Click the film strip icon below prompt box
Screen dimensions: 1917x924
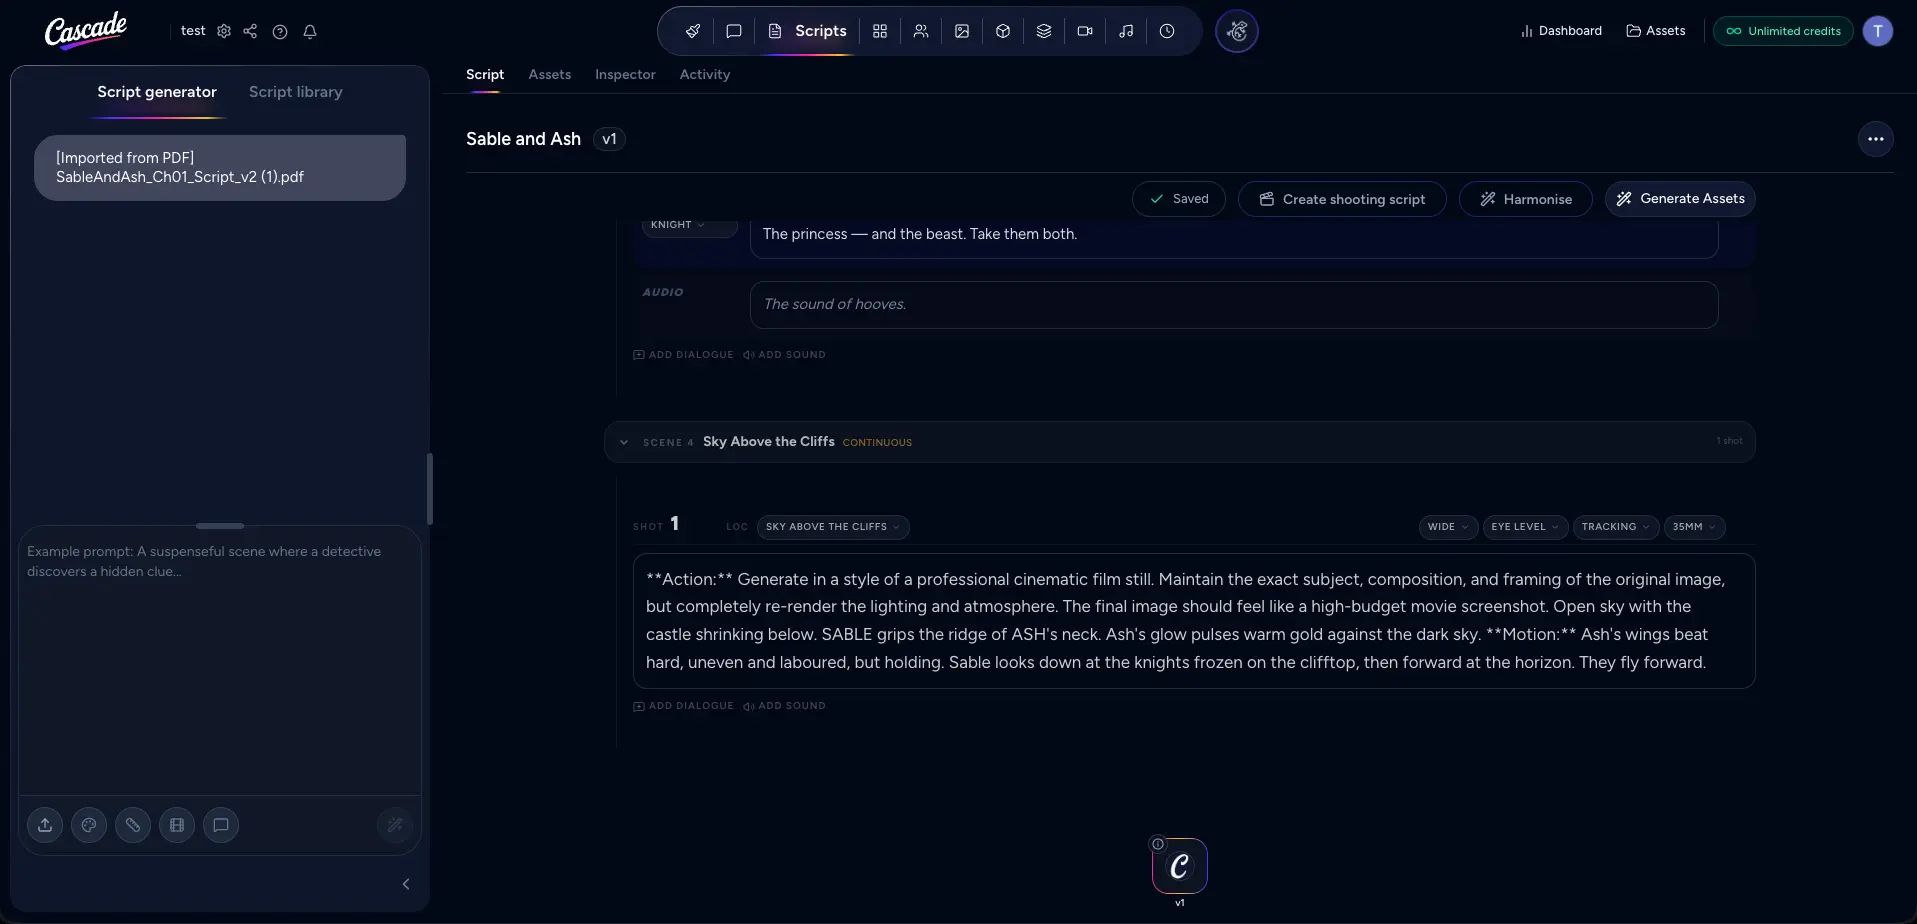[x=177, y=825]
